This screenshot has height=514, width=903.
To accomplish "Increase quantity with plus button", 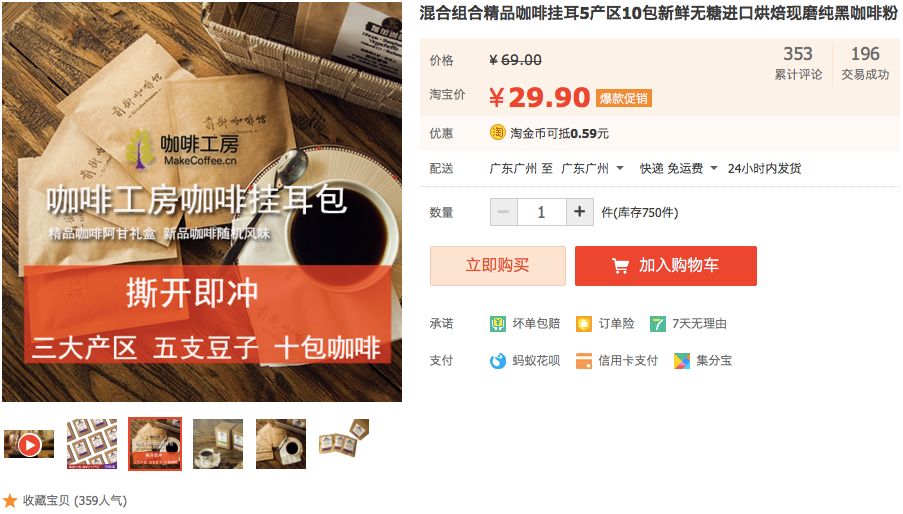I will pyautogui.click(x=579, y=212).
